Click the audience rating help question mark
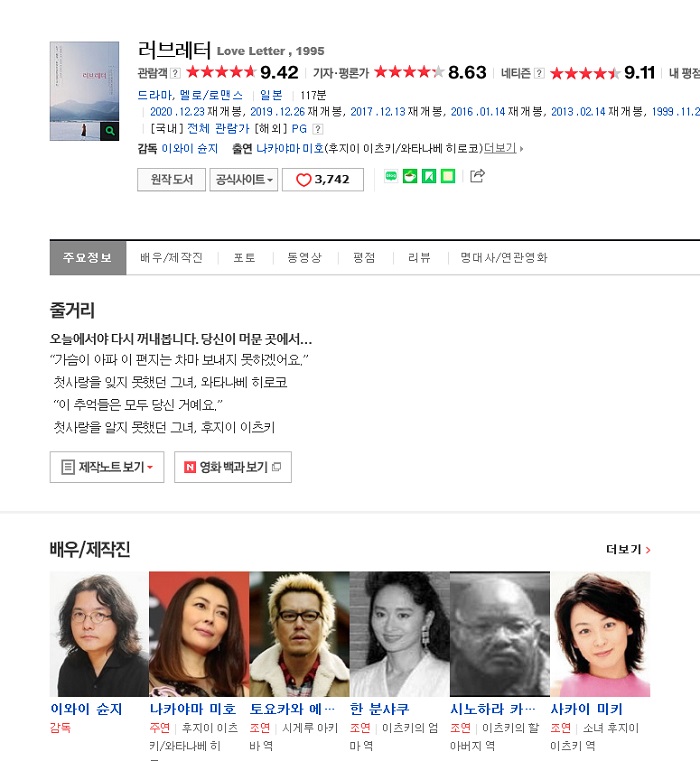Viewport: 700px width, 761px height. 175,73
